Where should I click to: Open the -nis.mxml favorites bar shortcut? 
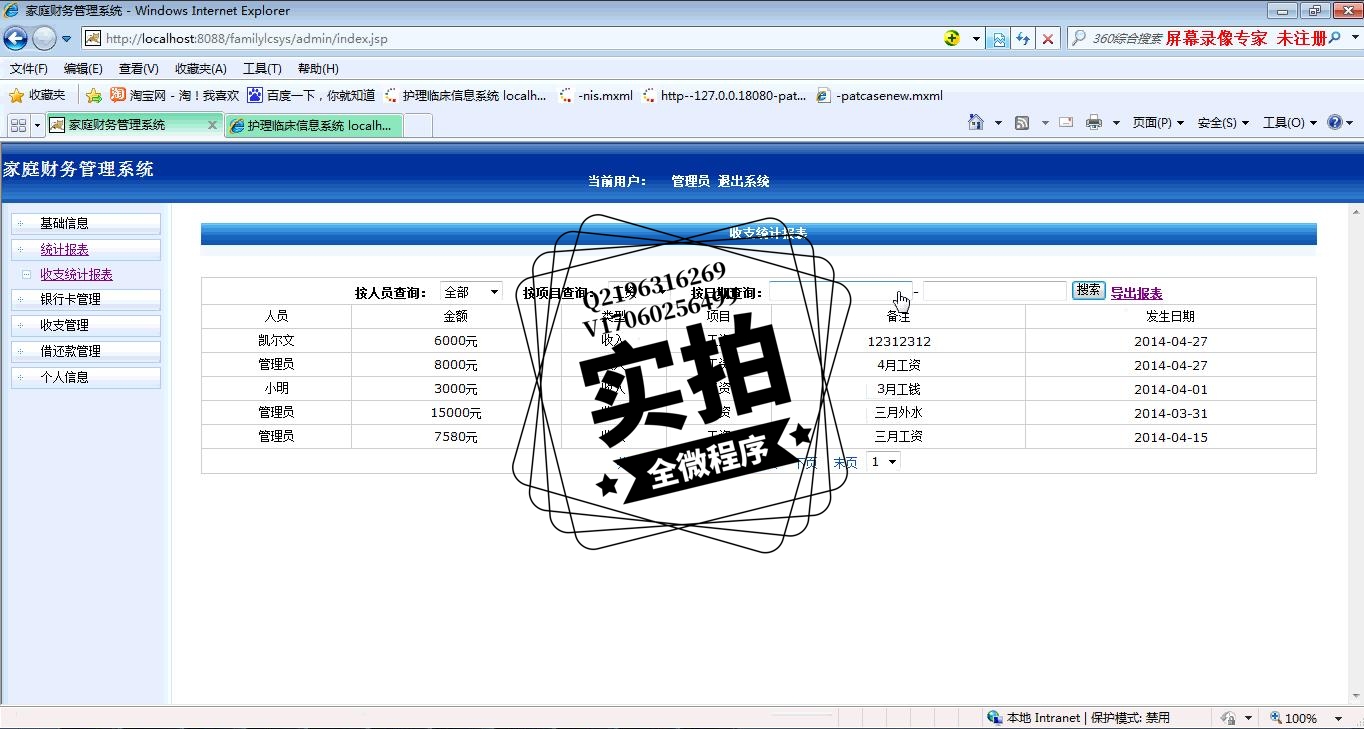(596, 95)
